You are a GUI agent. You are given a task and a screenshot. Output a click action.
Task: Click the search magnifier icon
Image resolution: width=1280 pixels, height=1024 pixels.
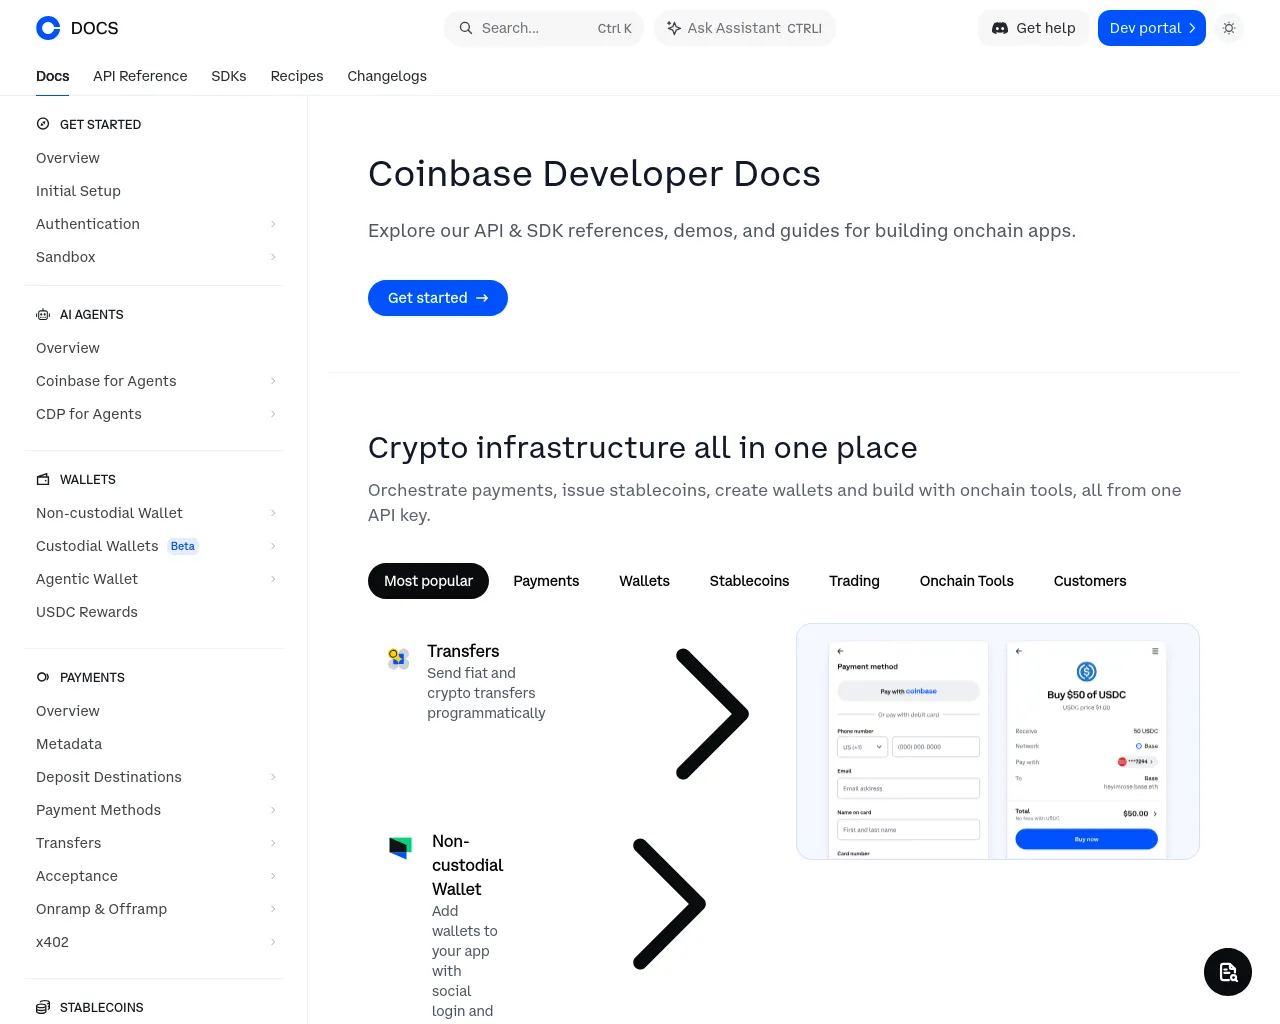point(466,28)
